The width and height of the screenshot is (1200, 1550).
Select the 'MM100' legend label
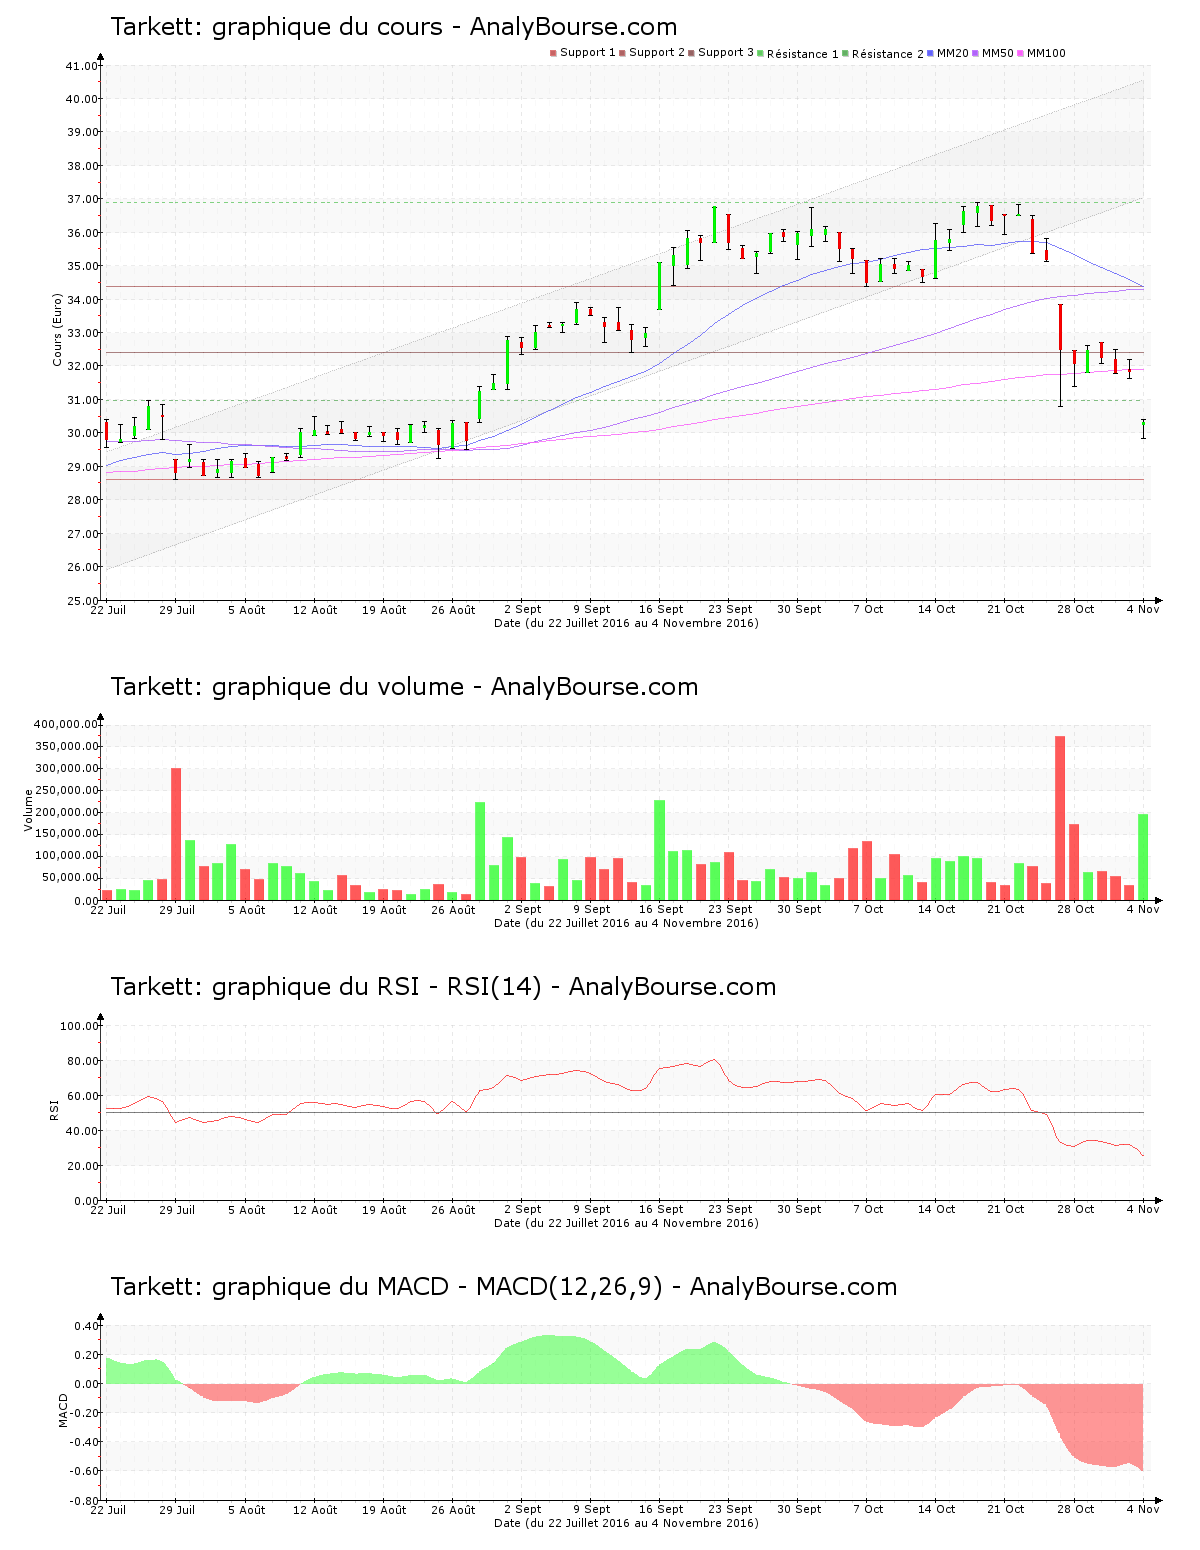[1046, 53]
